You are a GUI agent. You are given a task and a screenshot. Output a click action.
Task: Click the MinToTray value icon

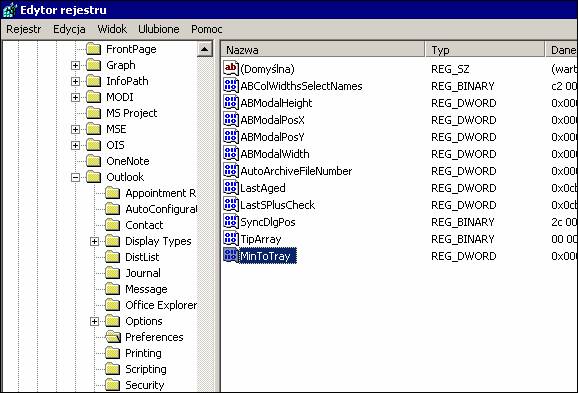231,255
